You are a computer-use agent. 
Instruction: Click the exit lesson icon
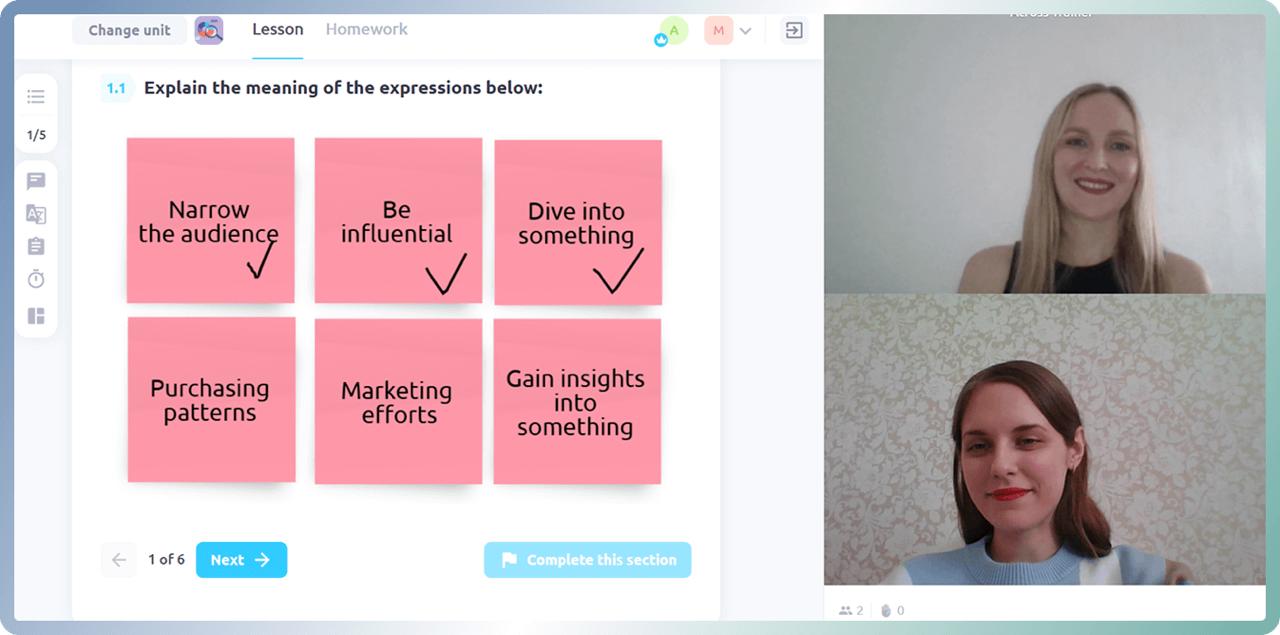(794, 30)
